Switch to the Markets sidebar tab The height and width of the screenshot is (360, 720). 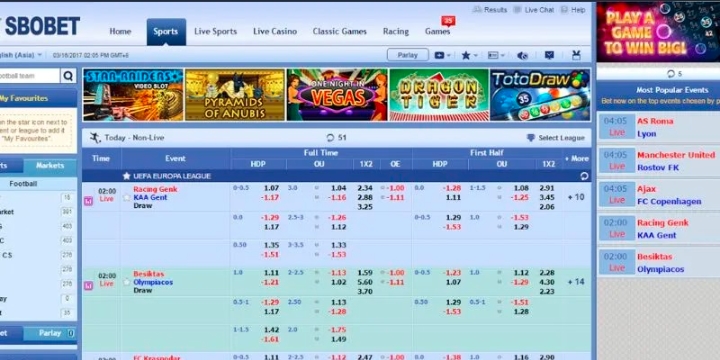tap(50, 166)
